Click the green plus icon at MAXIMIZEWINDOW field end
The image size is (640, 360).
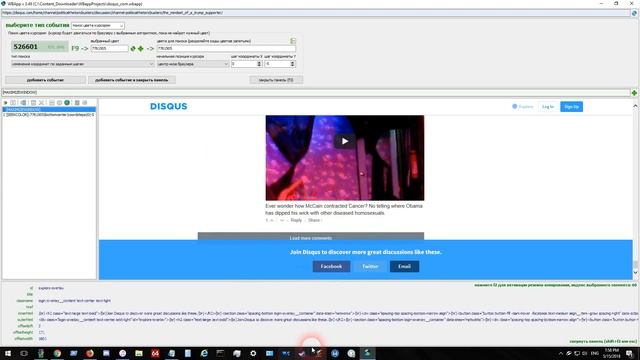click(x=634, y=93)
